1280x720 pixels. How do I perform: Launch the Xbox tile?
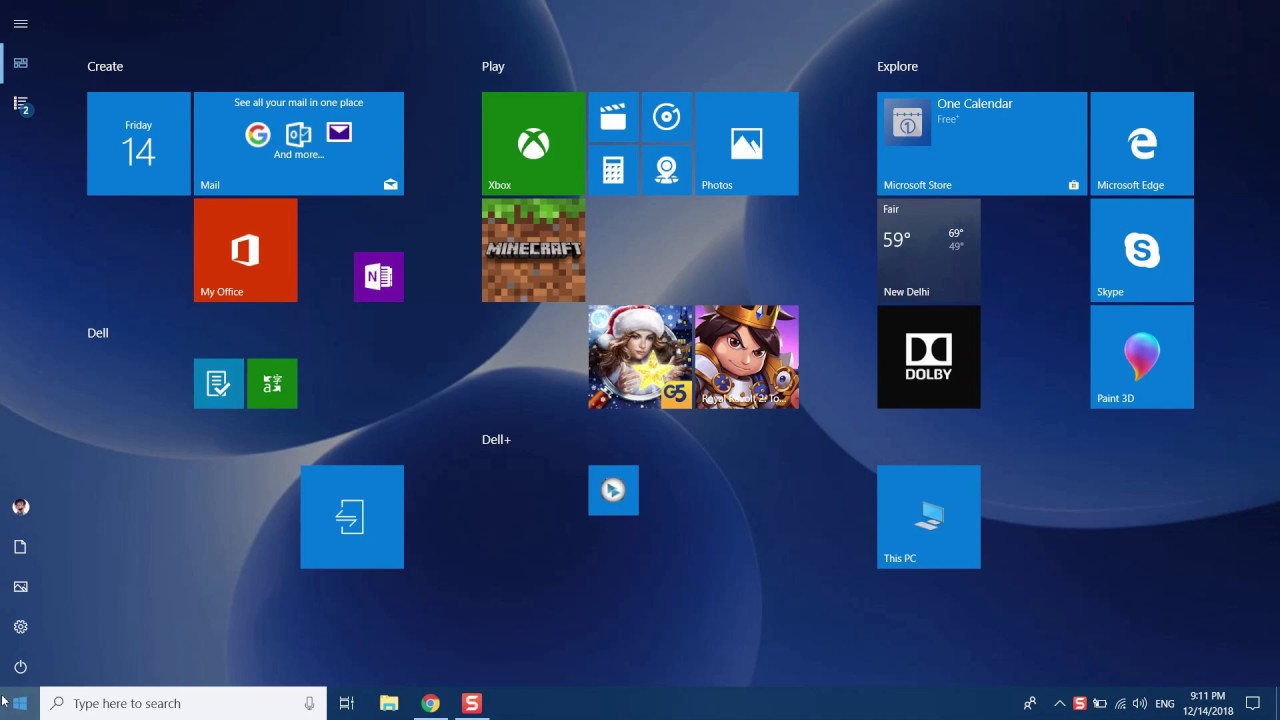533,143
